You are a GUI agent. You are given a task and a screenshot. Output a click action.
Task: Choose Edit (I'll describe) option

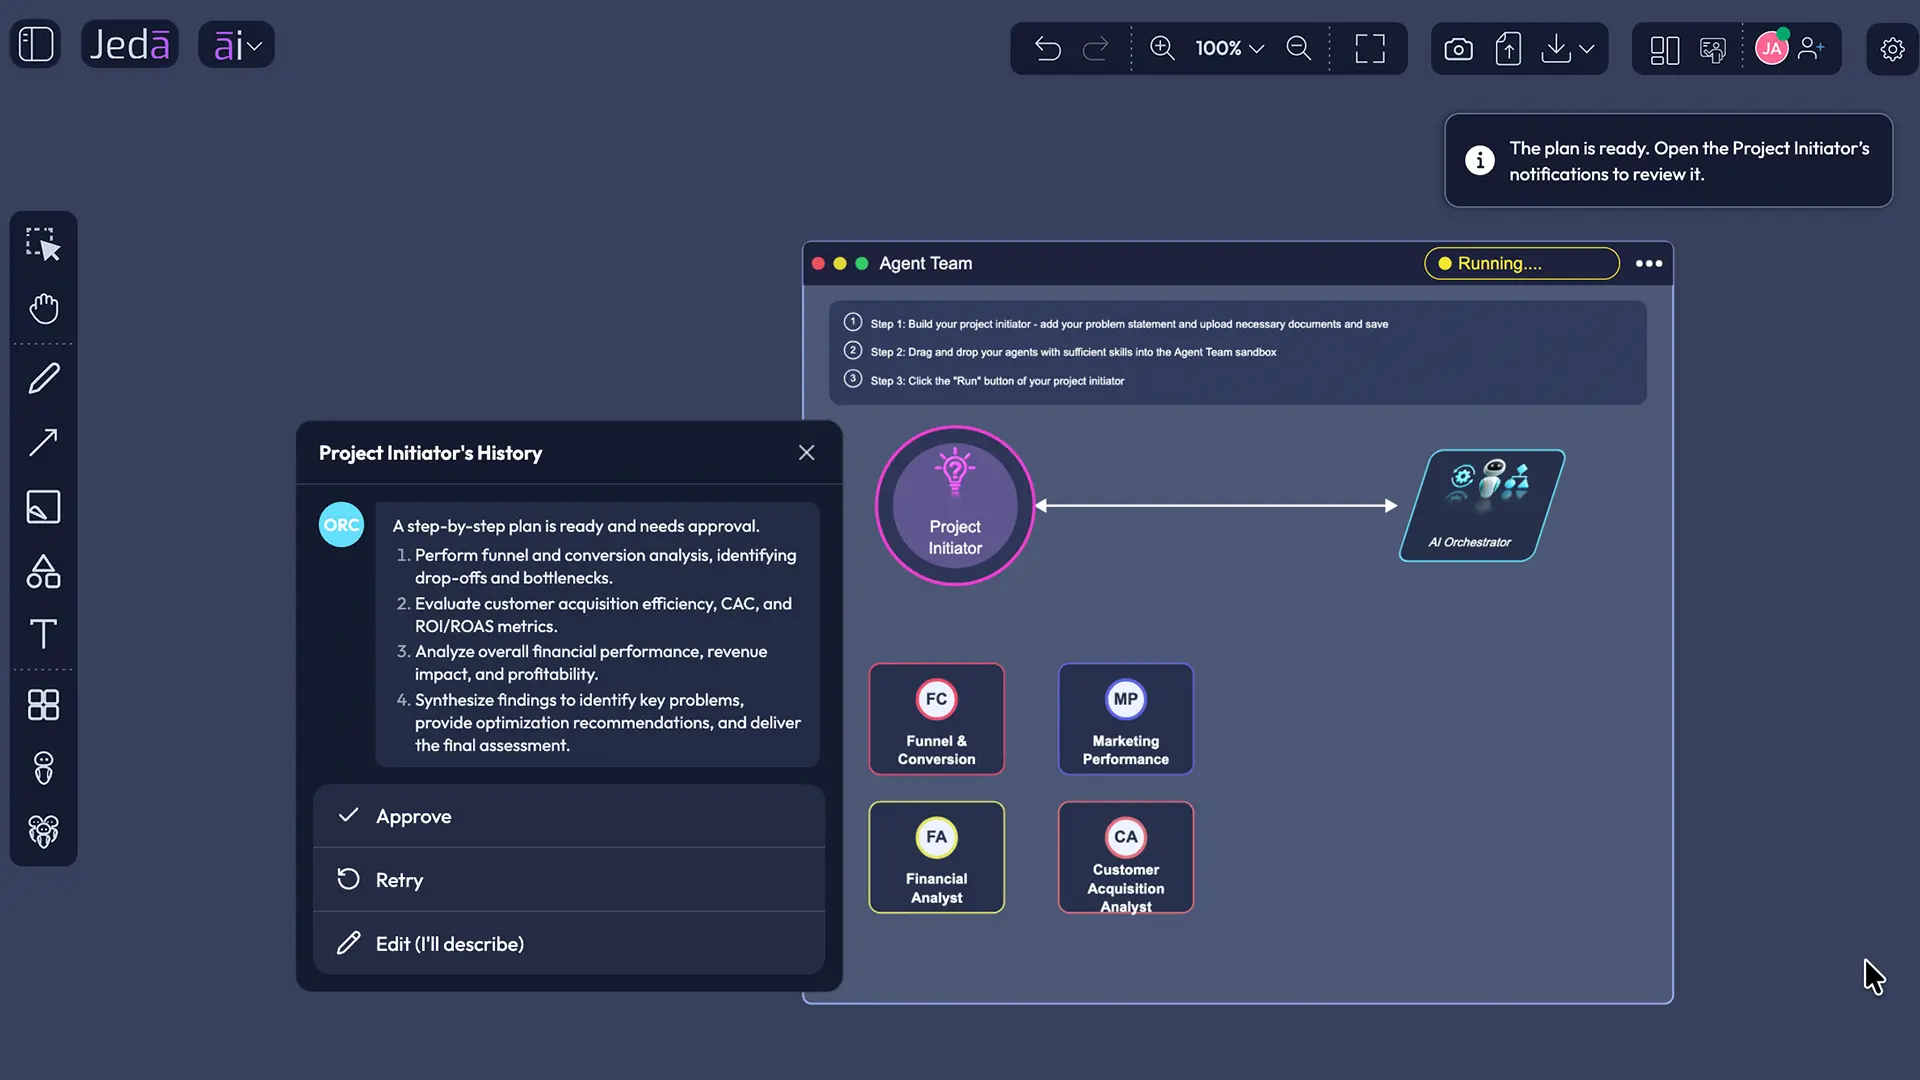[569, 943]
